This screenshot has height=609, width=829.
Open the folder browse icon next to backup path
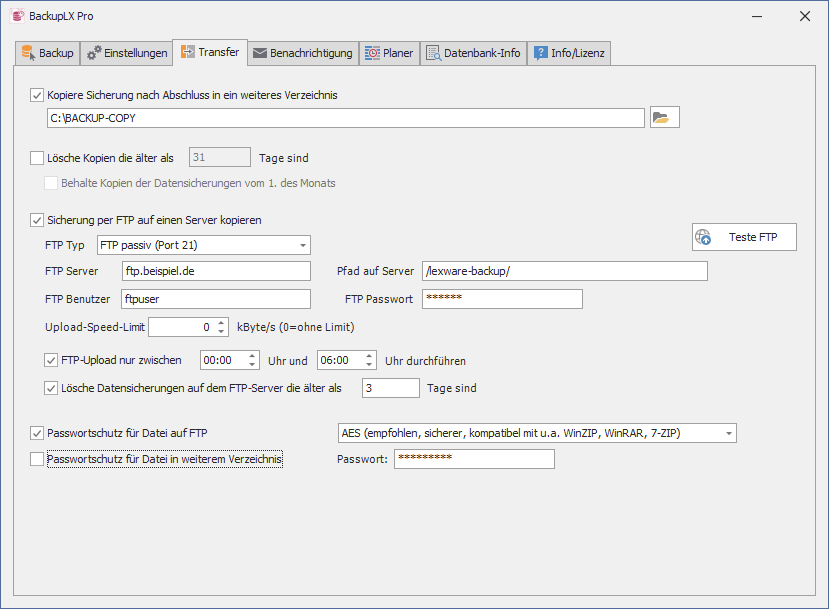664,117
